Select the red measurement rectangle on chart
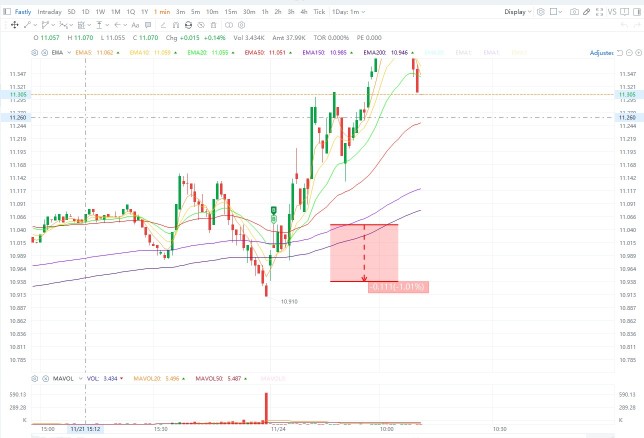Viewport: 644px width, 438px height. click(364, 253)
